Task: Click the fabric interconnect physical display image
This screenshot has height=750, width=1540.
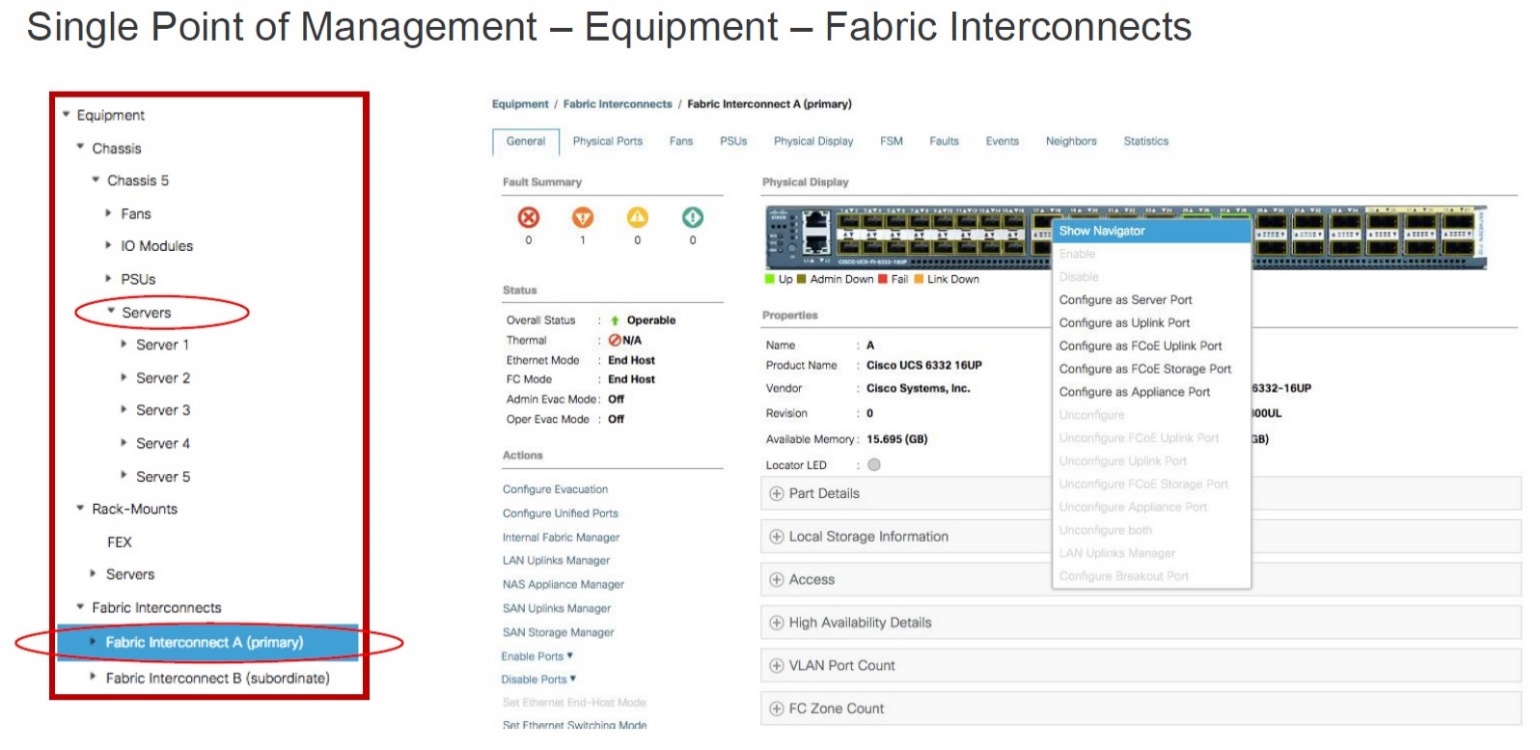Action: point(1125,238)
